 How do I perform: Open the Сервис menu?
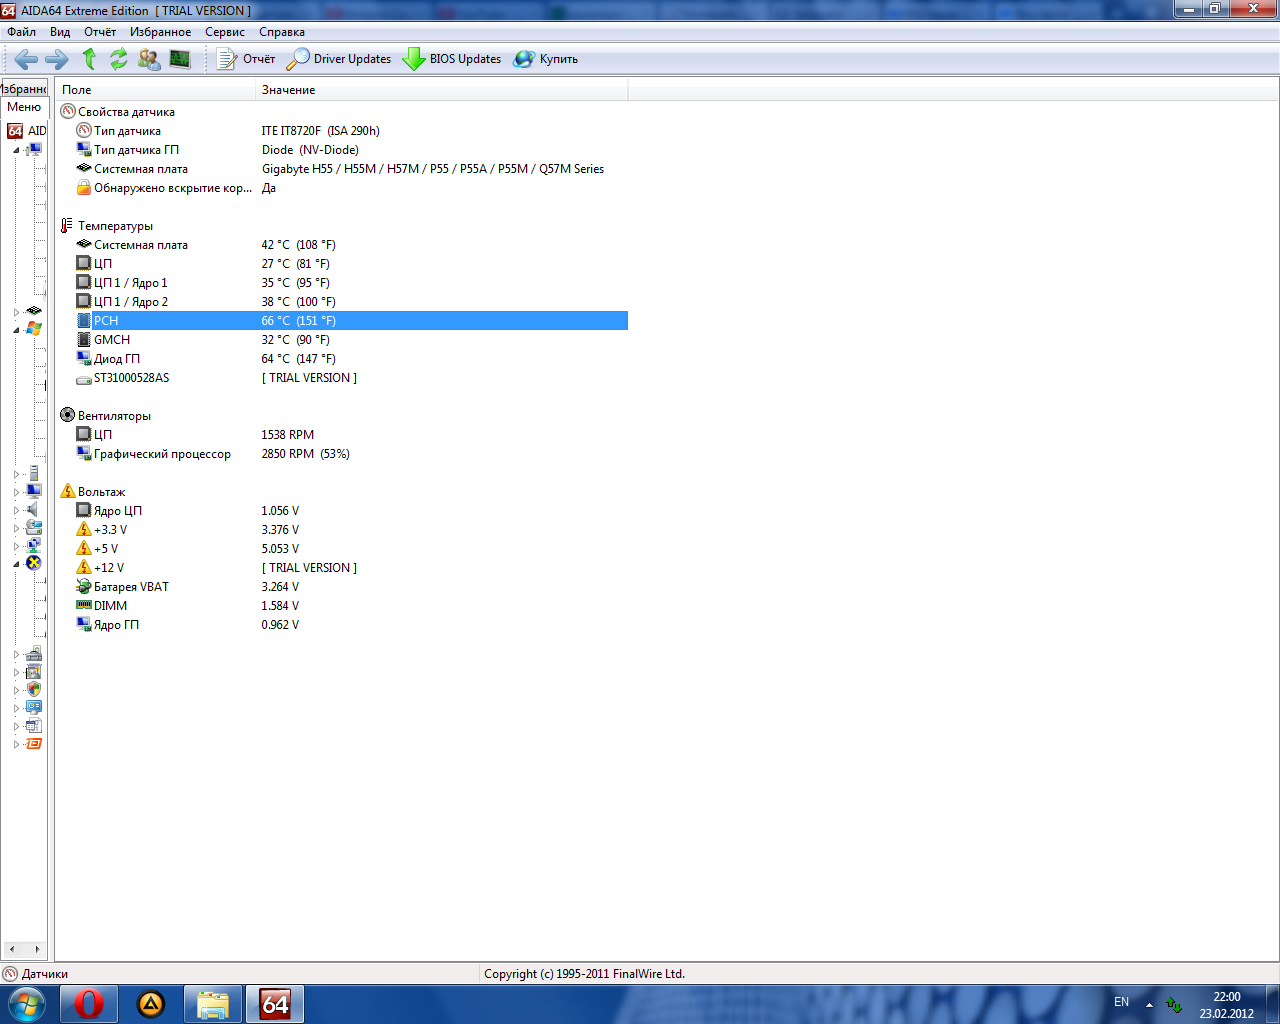(x=225, y=32)
